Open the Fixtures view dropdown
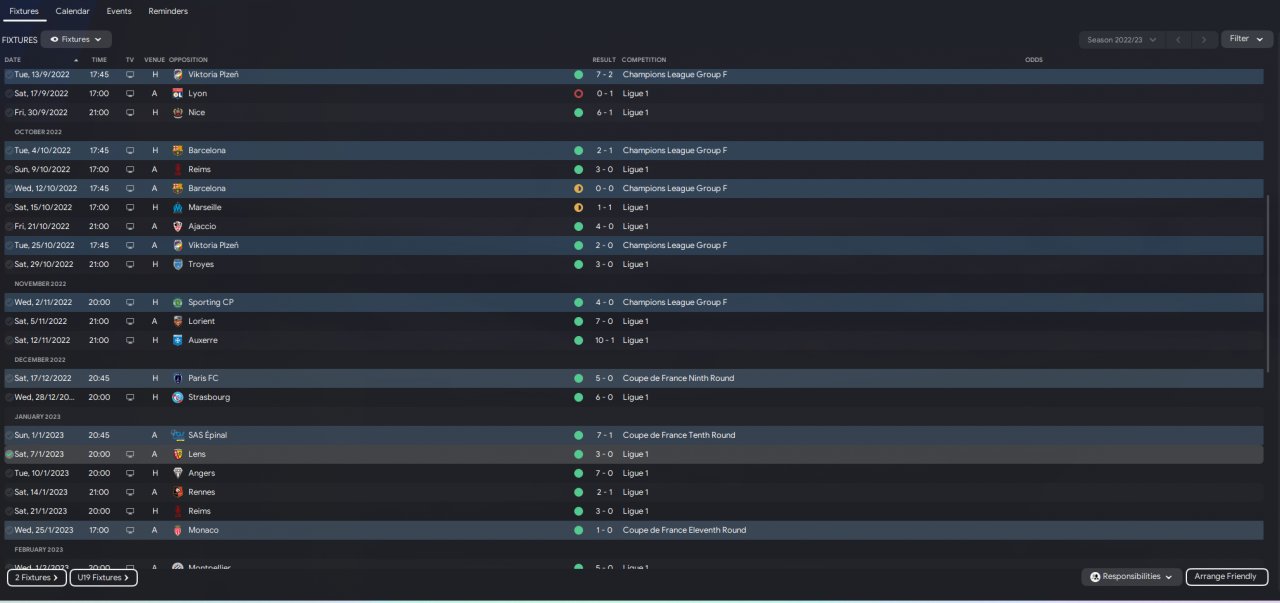Viewport: 1280px width, 603px height. 76,40
